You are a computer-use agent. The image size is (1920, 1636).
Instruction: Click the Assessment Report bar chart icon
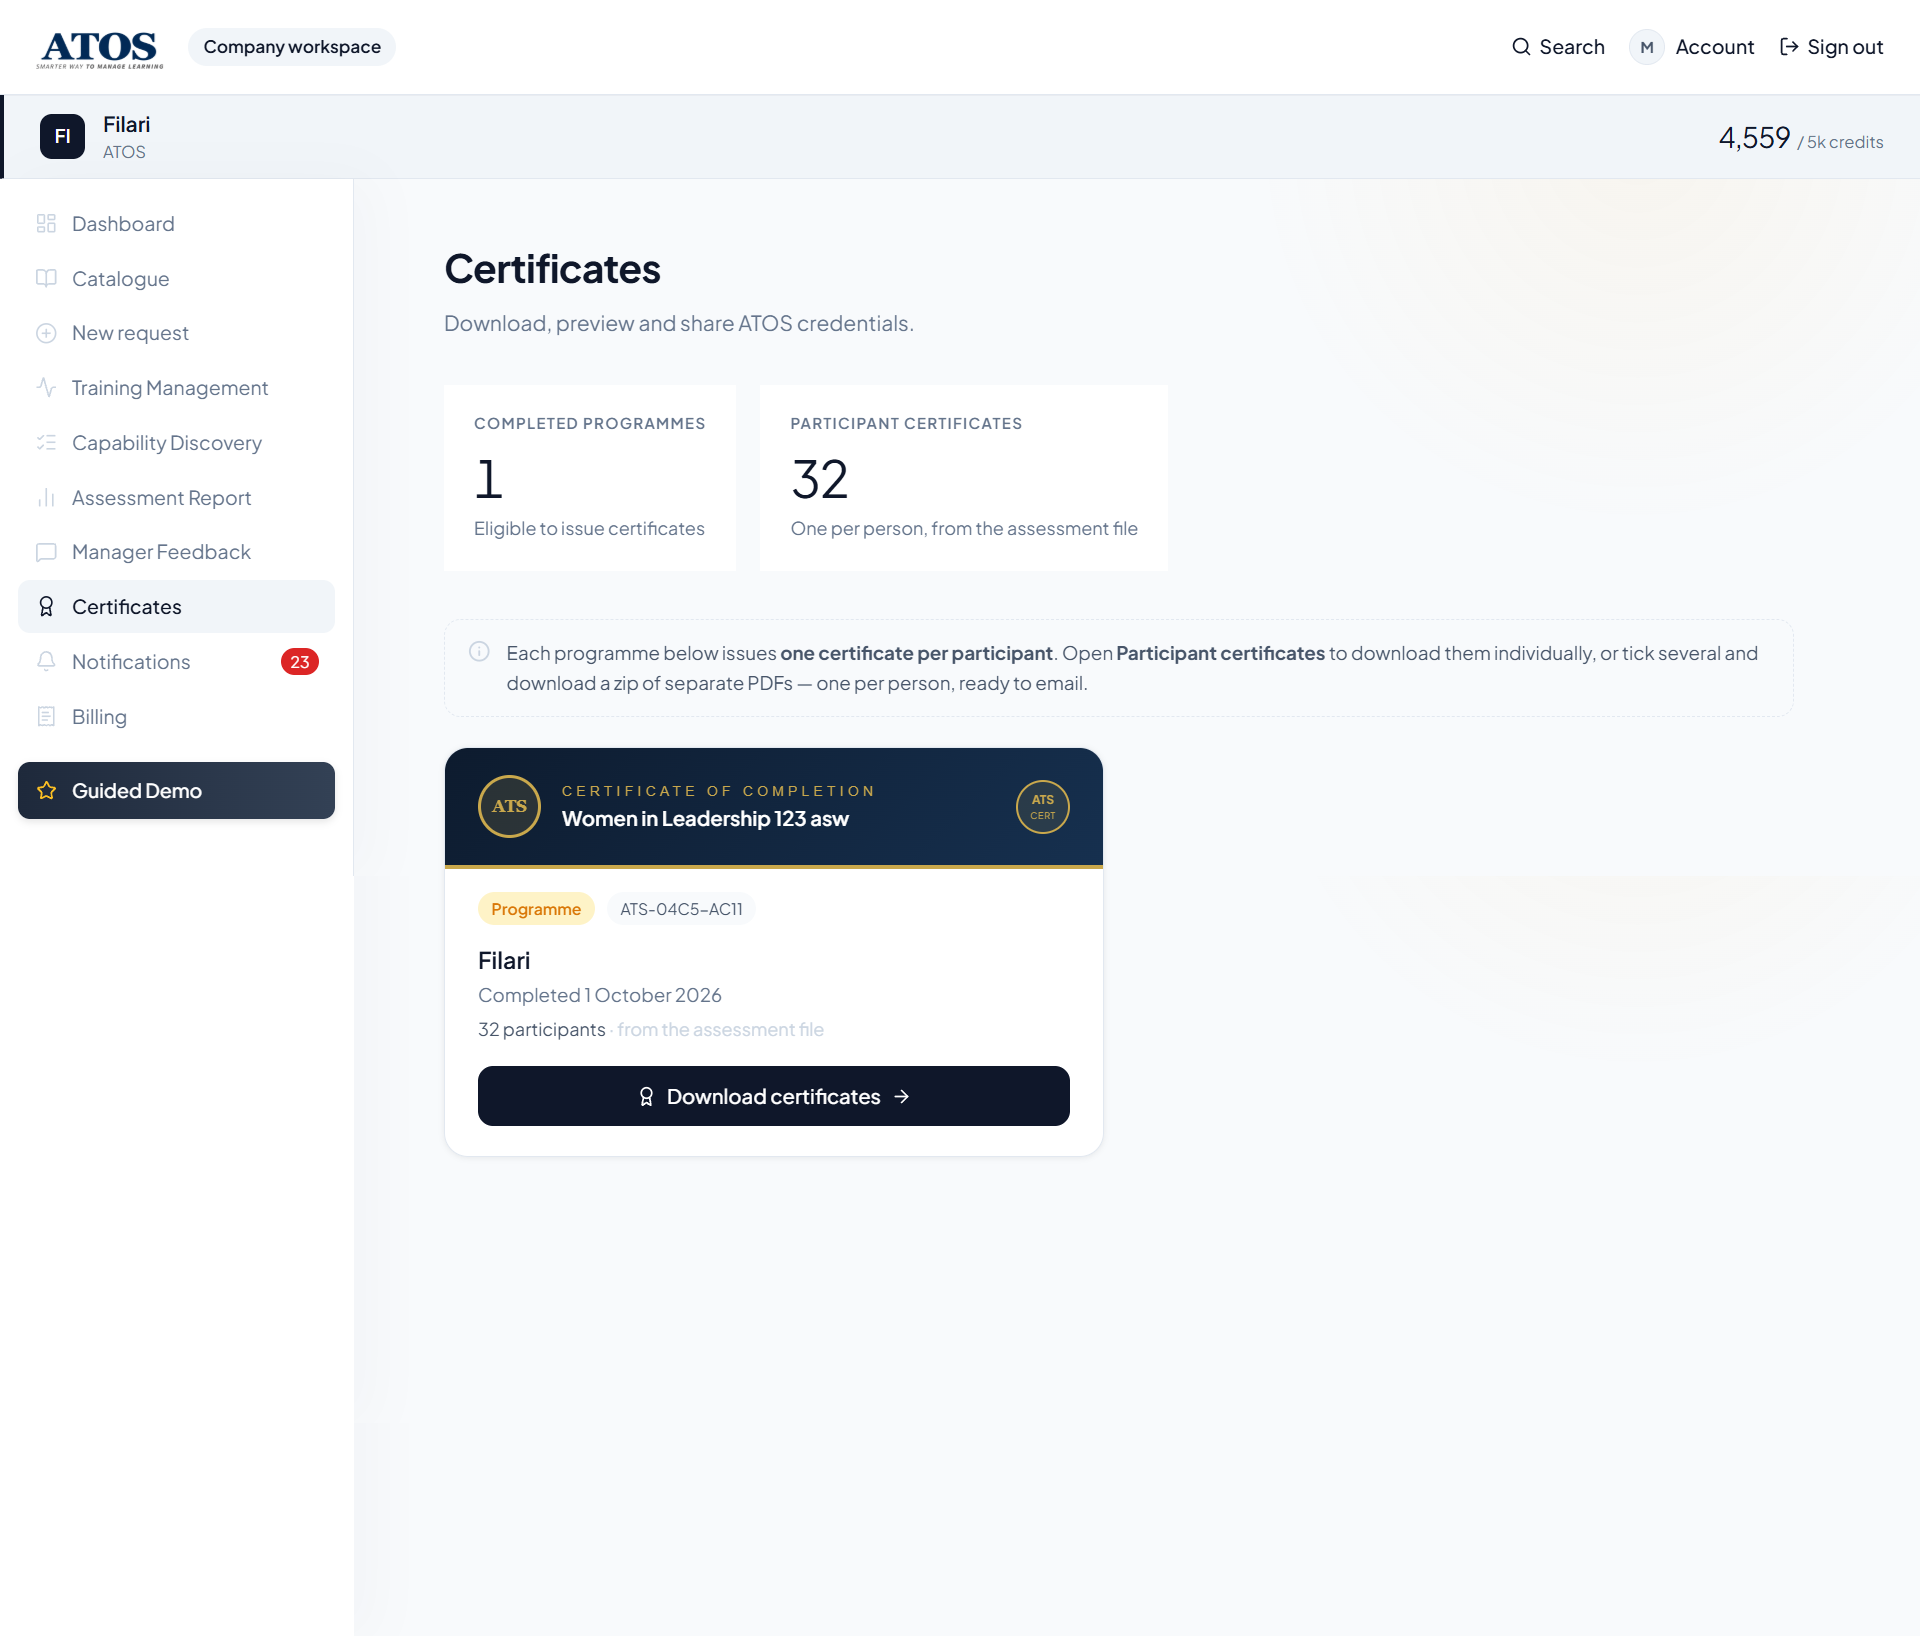pos(46,498)
